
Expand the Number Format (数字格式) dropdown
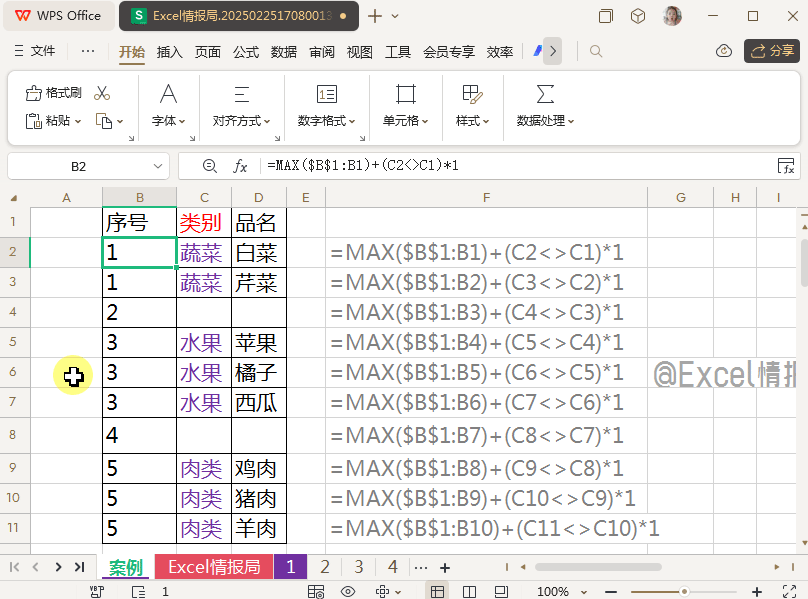[x=327, y=121]
